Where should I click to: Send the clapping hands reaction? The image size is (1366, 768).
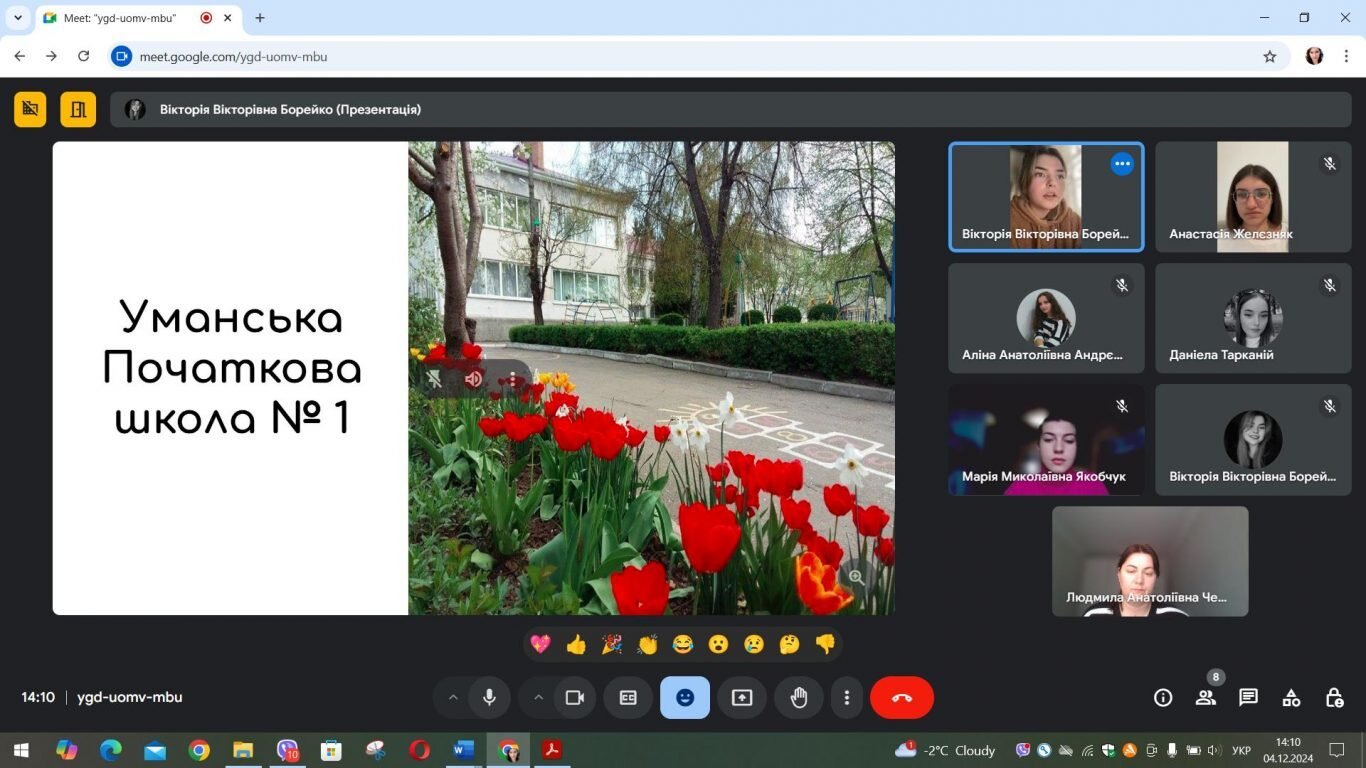pos(647,645)
